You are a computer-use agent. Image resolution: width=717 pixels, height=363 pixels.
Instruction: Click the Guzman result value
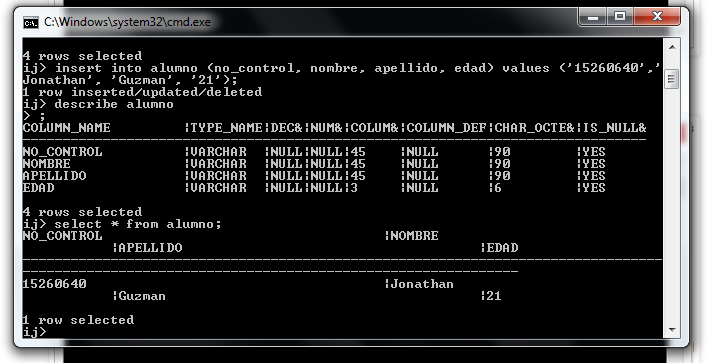click(142, 296)
